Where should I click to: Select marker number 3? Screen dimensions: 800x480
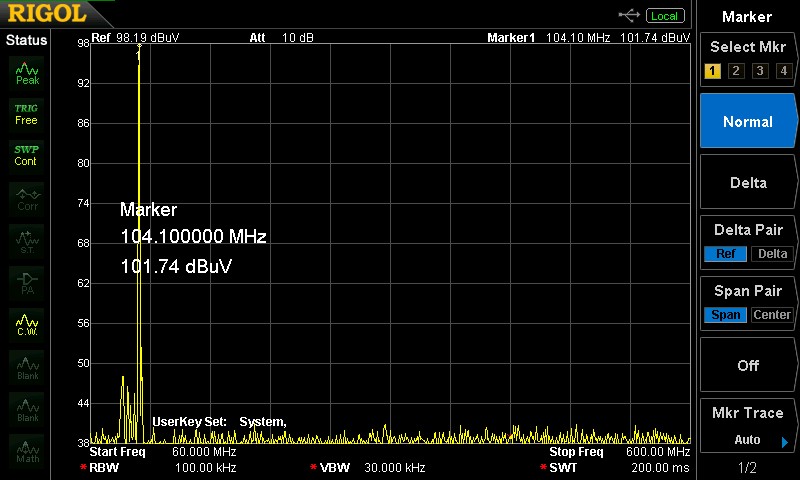coord(759,71)
